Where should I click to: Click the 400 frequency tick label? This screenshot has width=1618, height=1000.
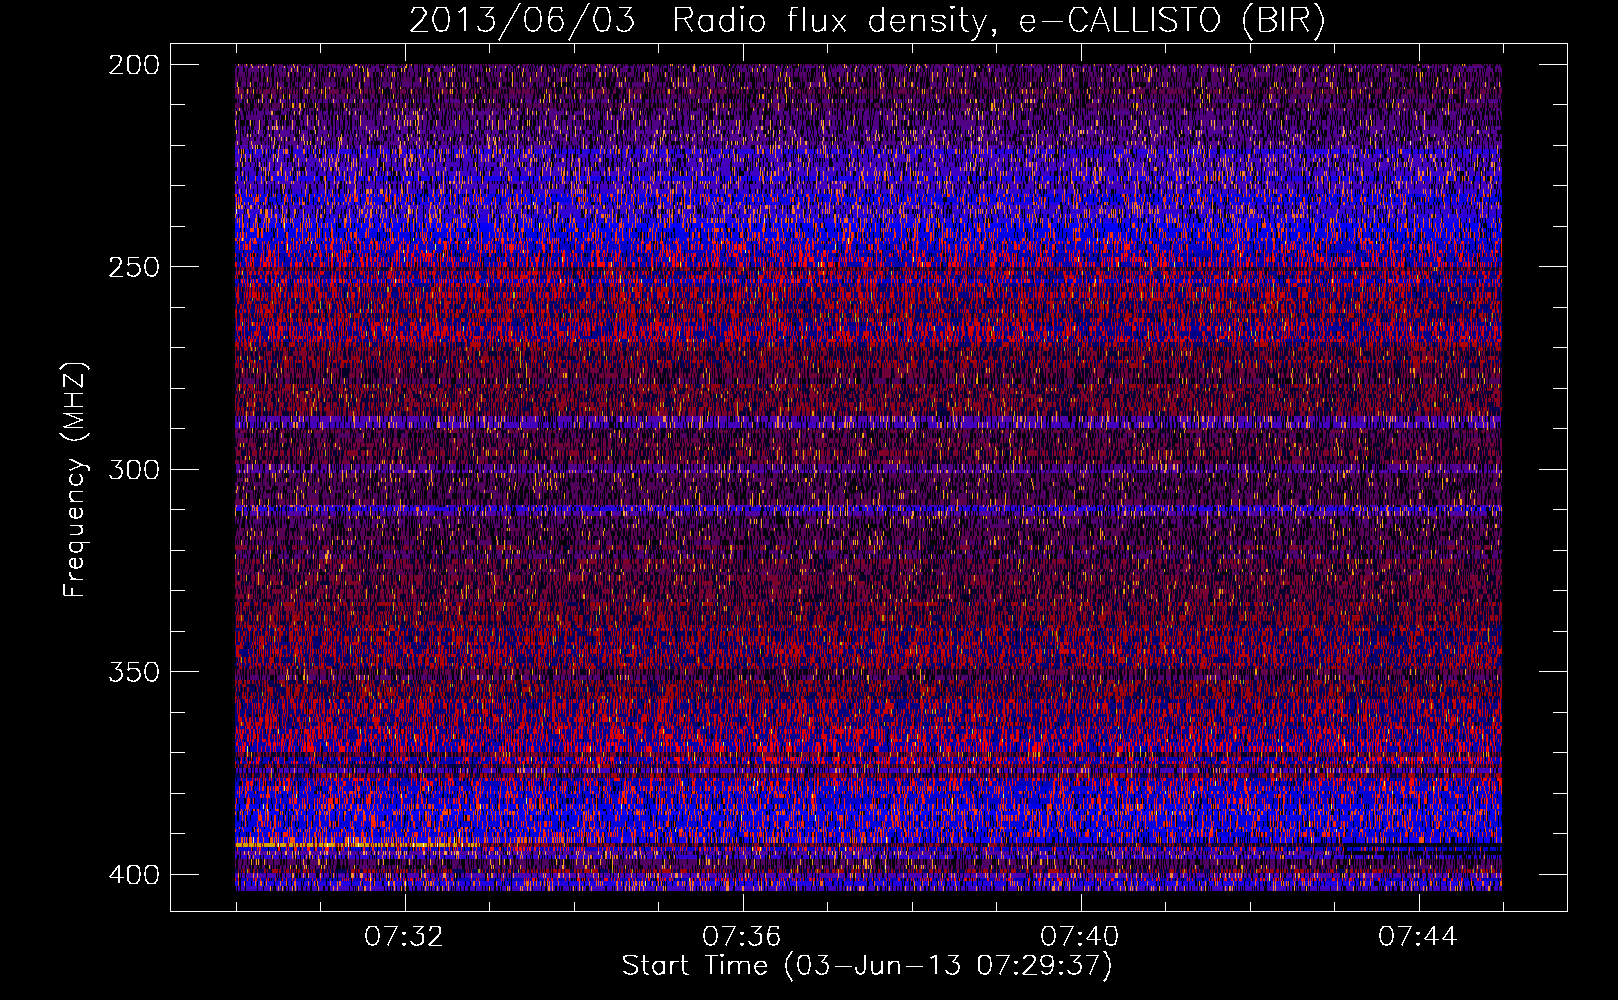(x=133, y=875)
